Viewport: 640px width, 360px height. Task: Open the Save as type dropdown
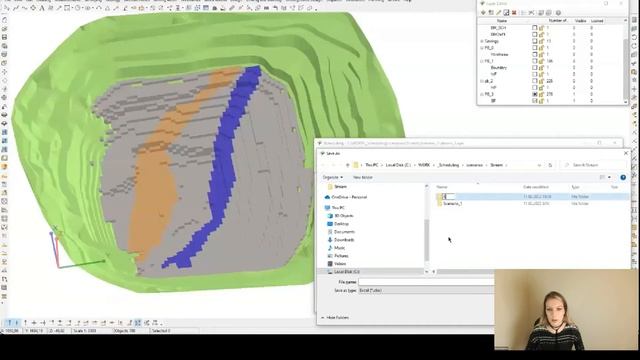point(426,290)
